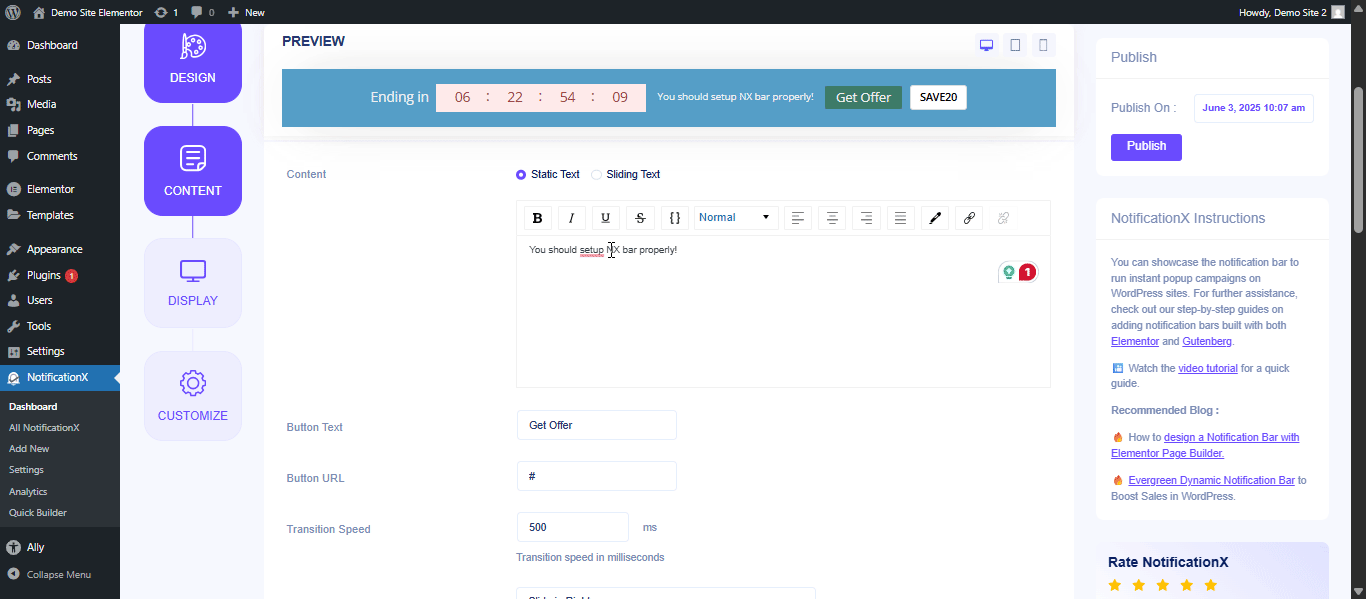Go to Content step

click(193, 171)
